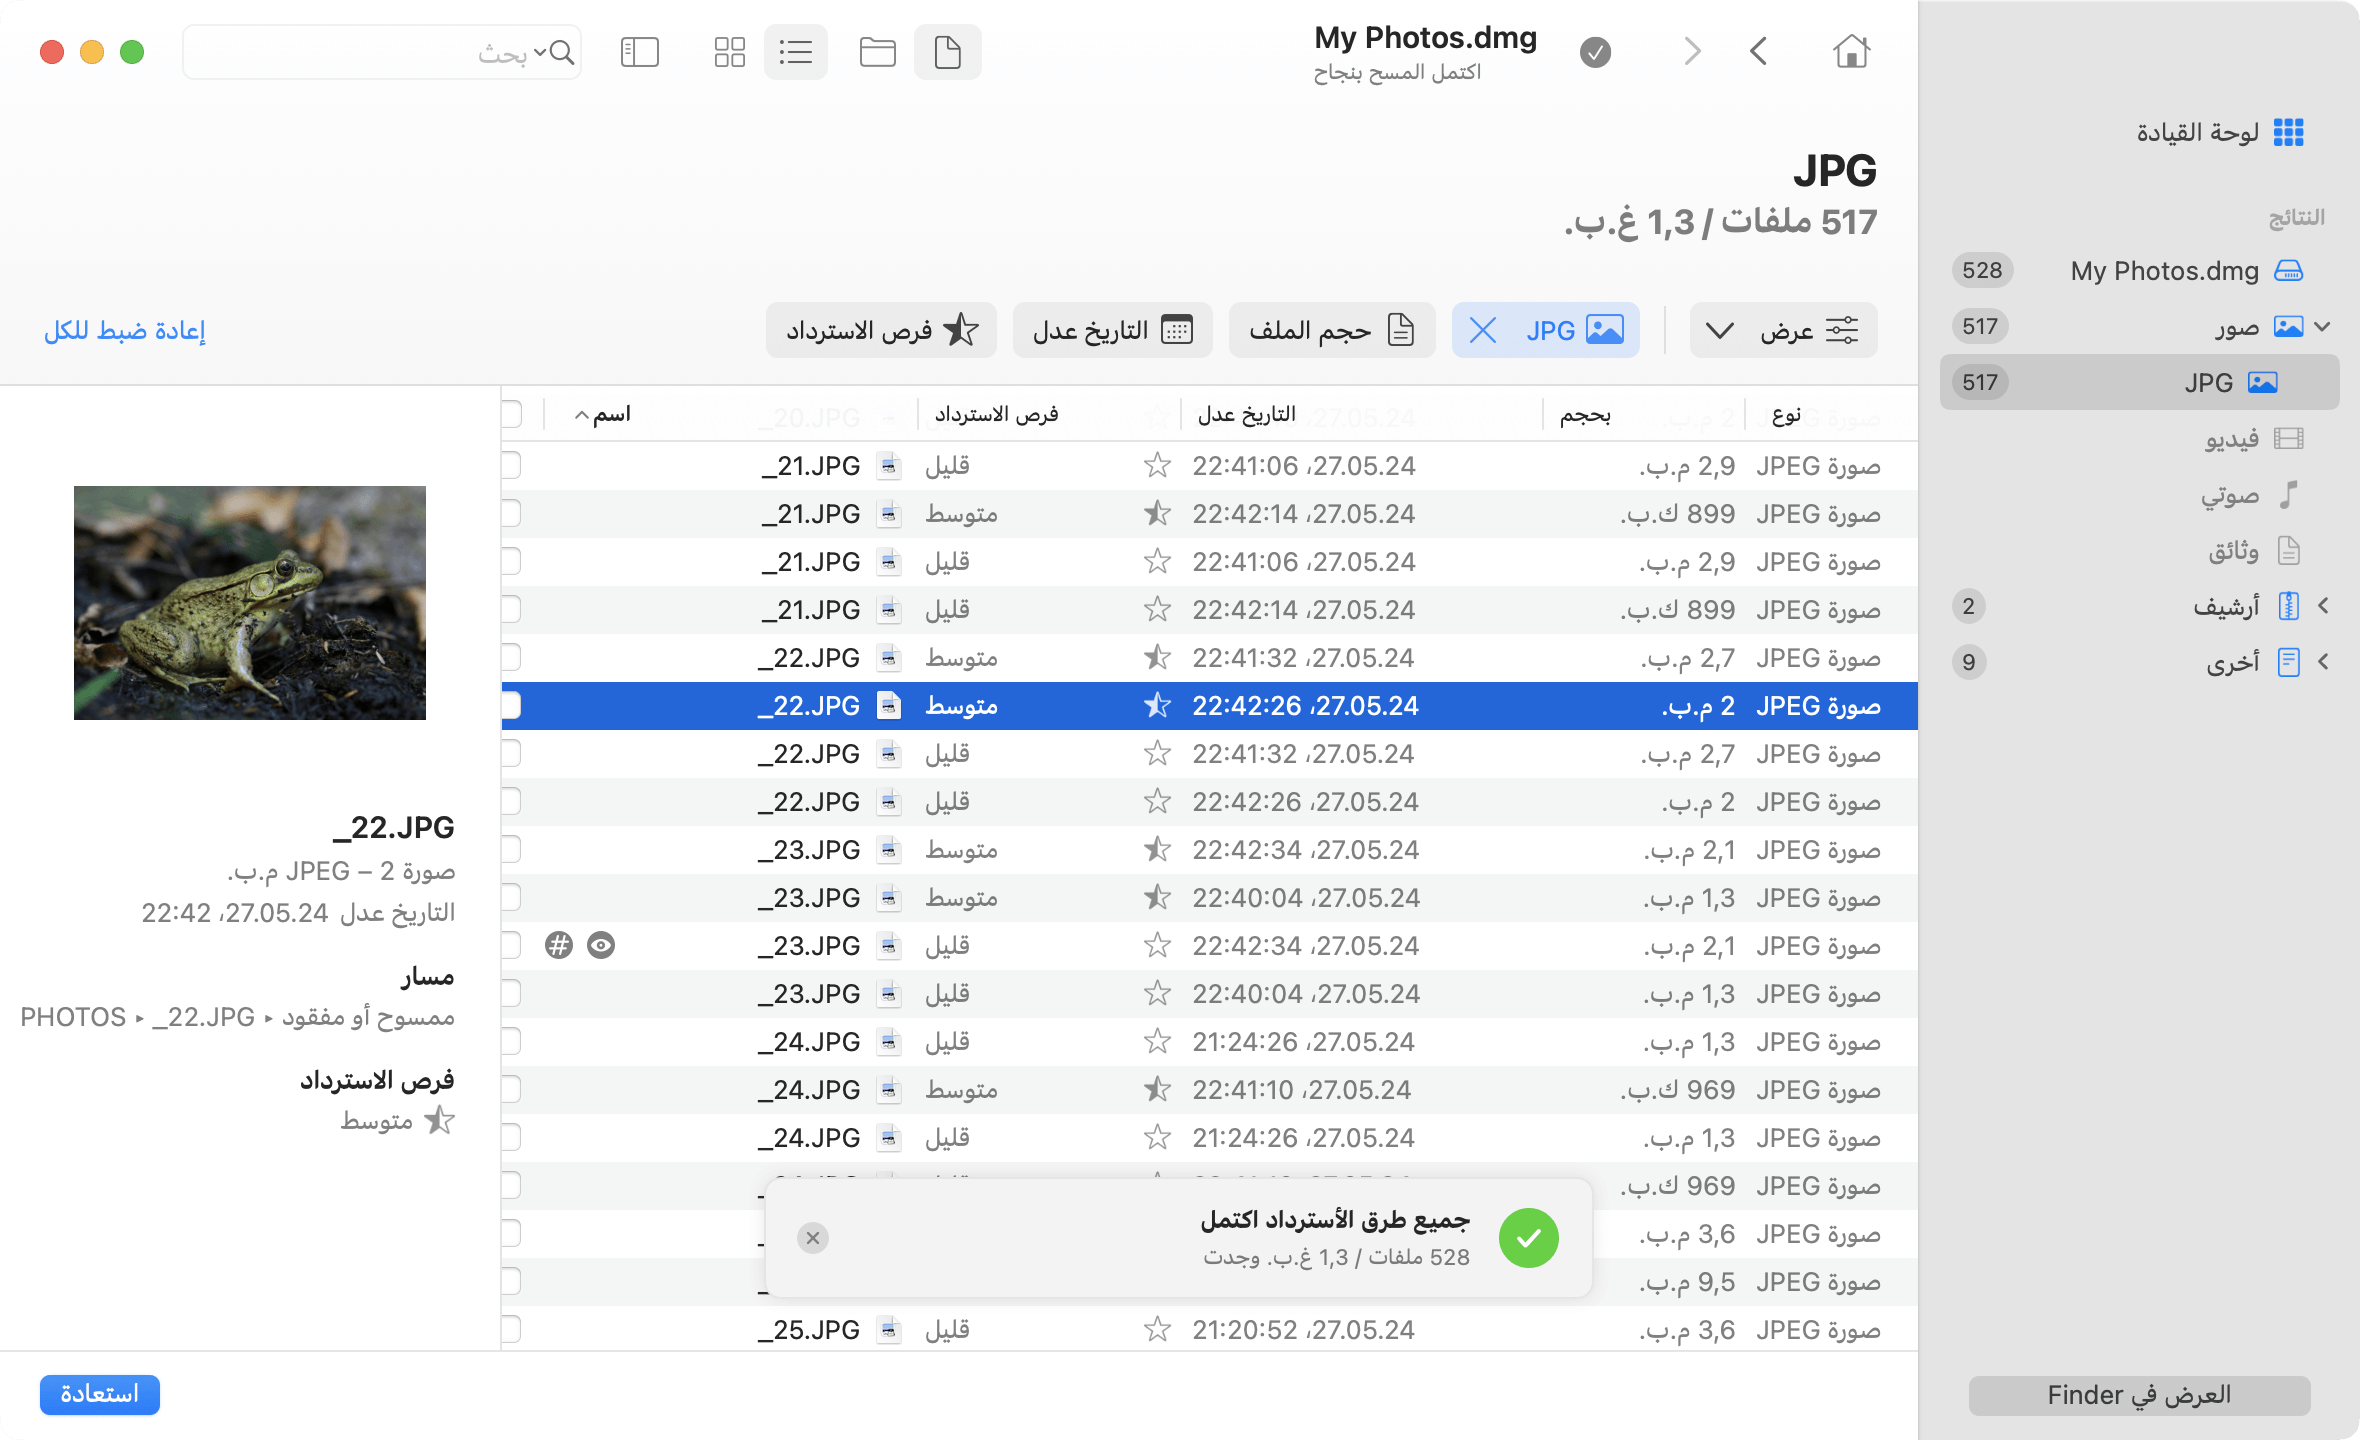Go forward with the right chevron arrow
Image resolution: width=2360 pixels, height=1440 pixels.
[1692, 51]
